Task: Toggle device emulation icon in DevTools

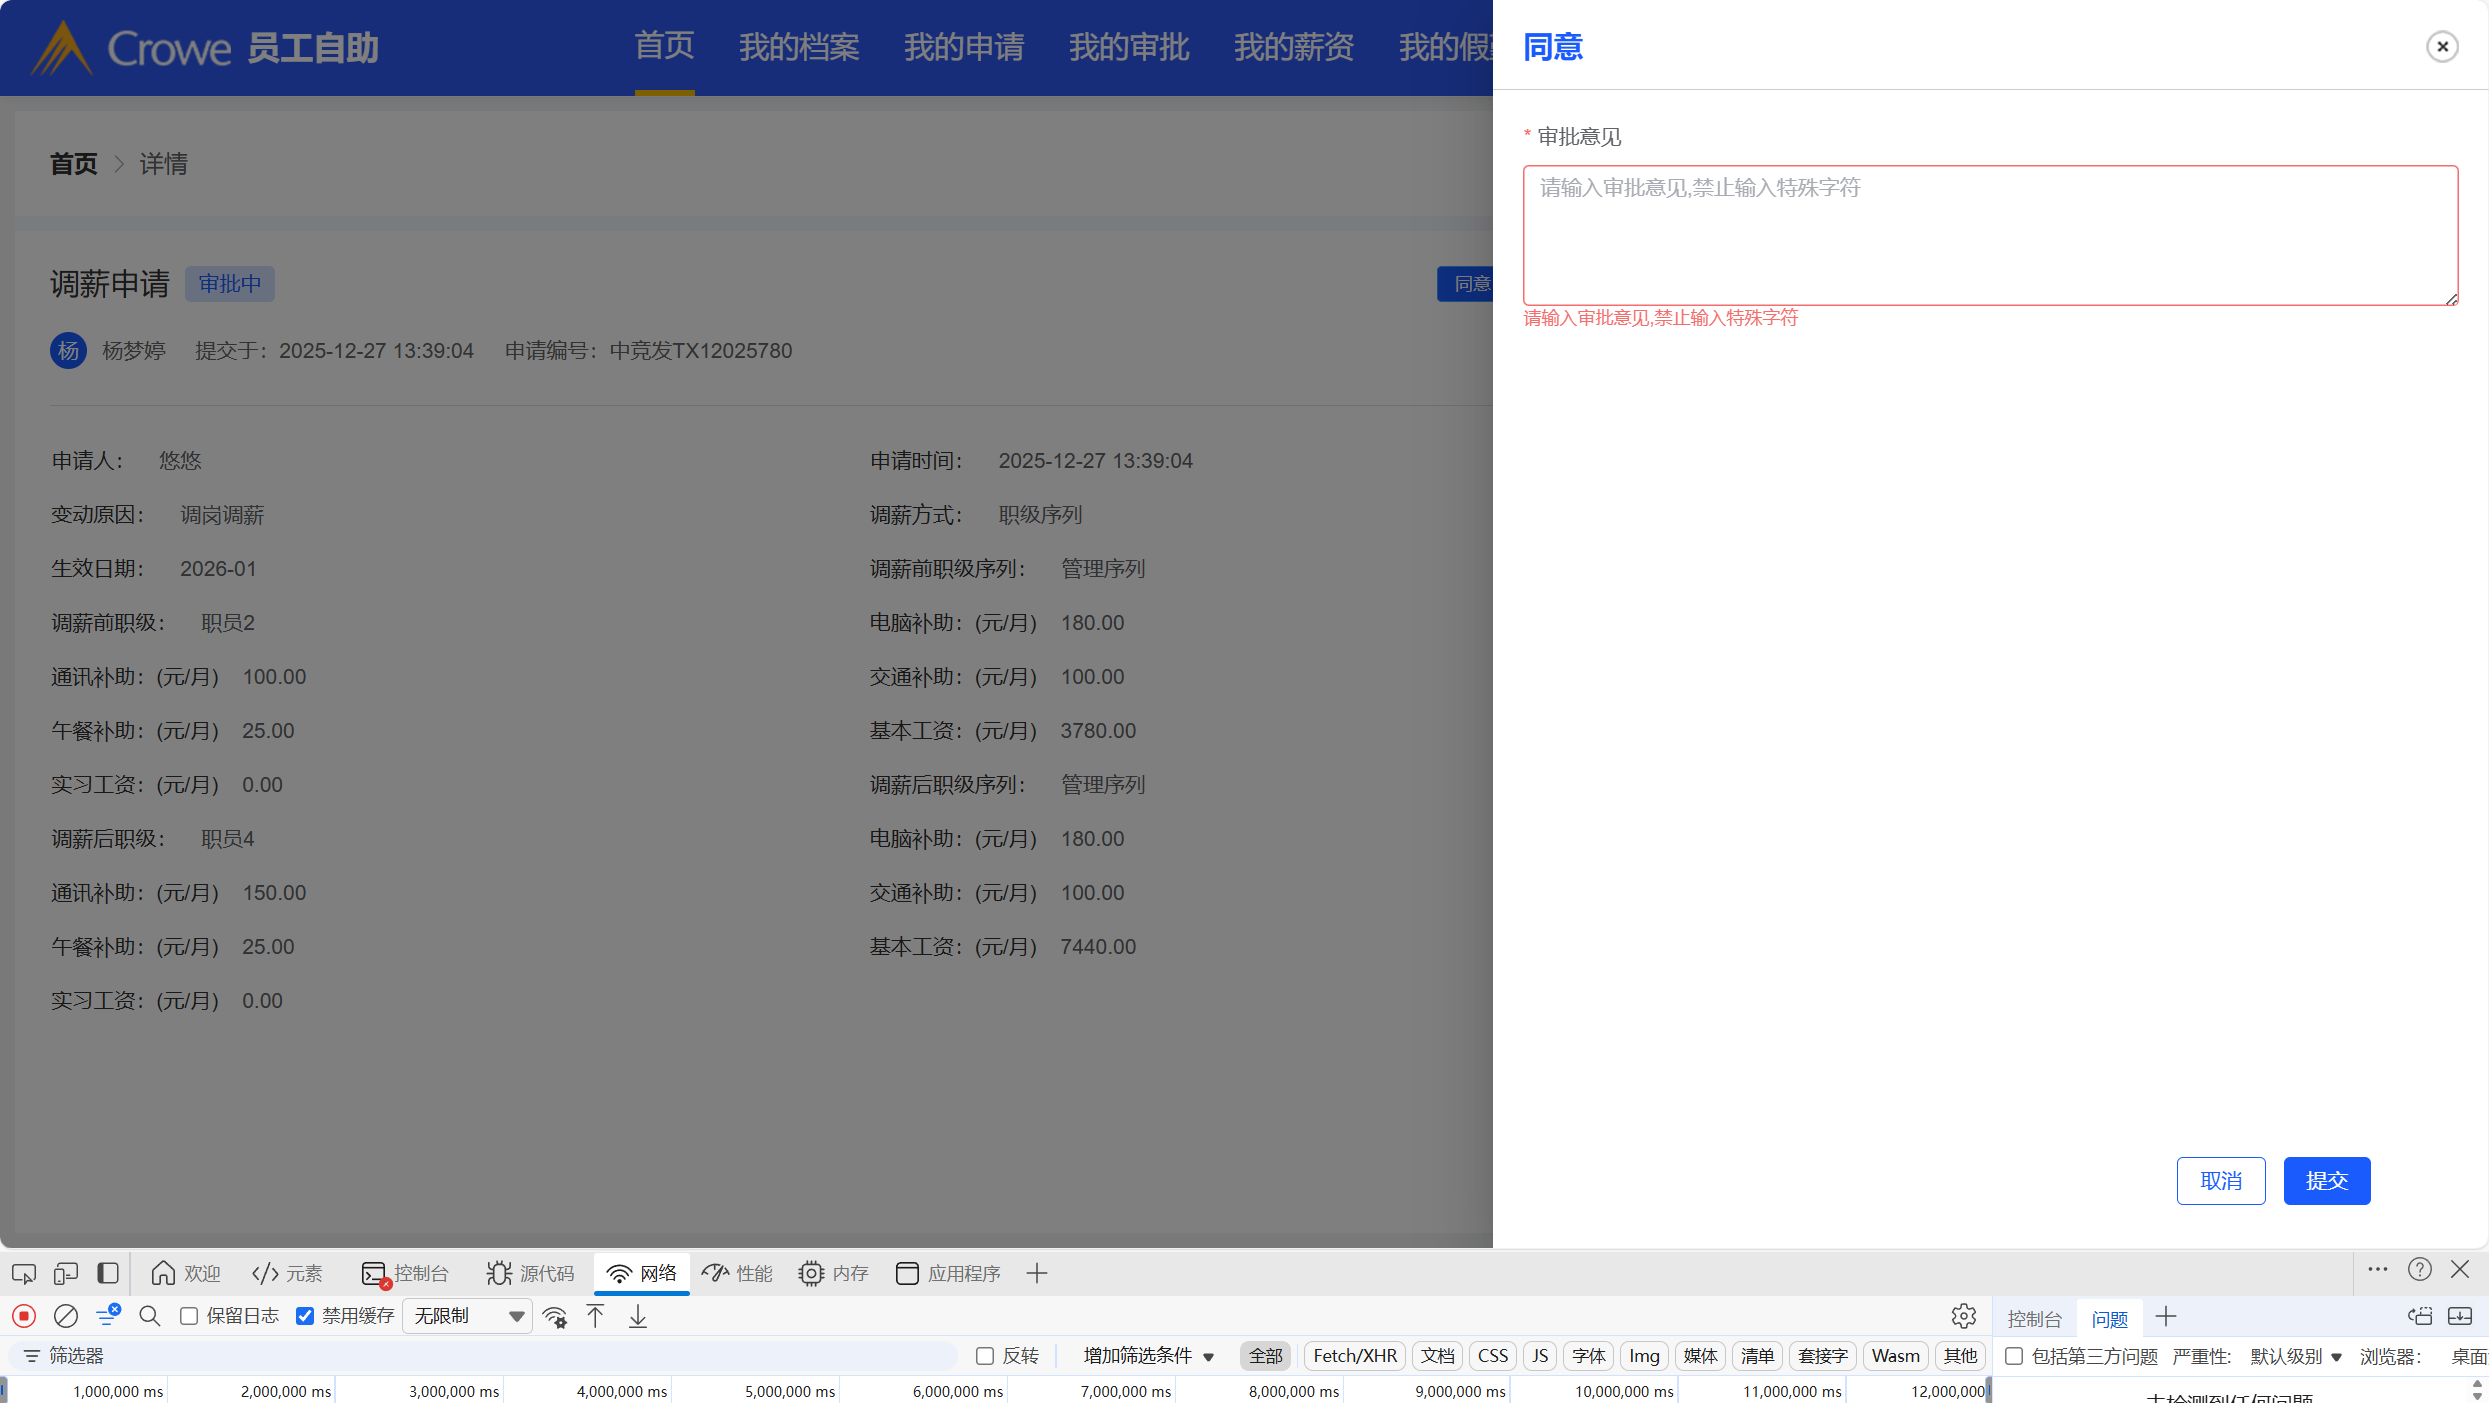Action: click(x=66, y=1273)
